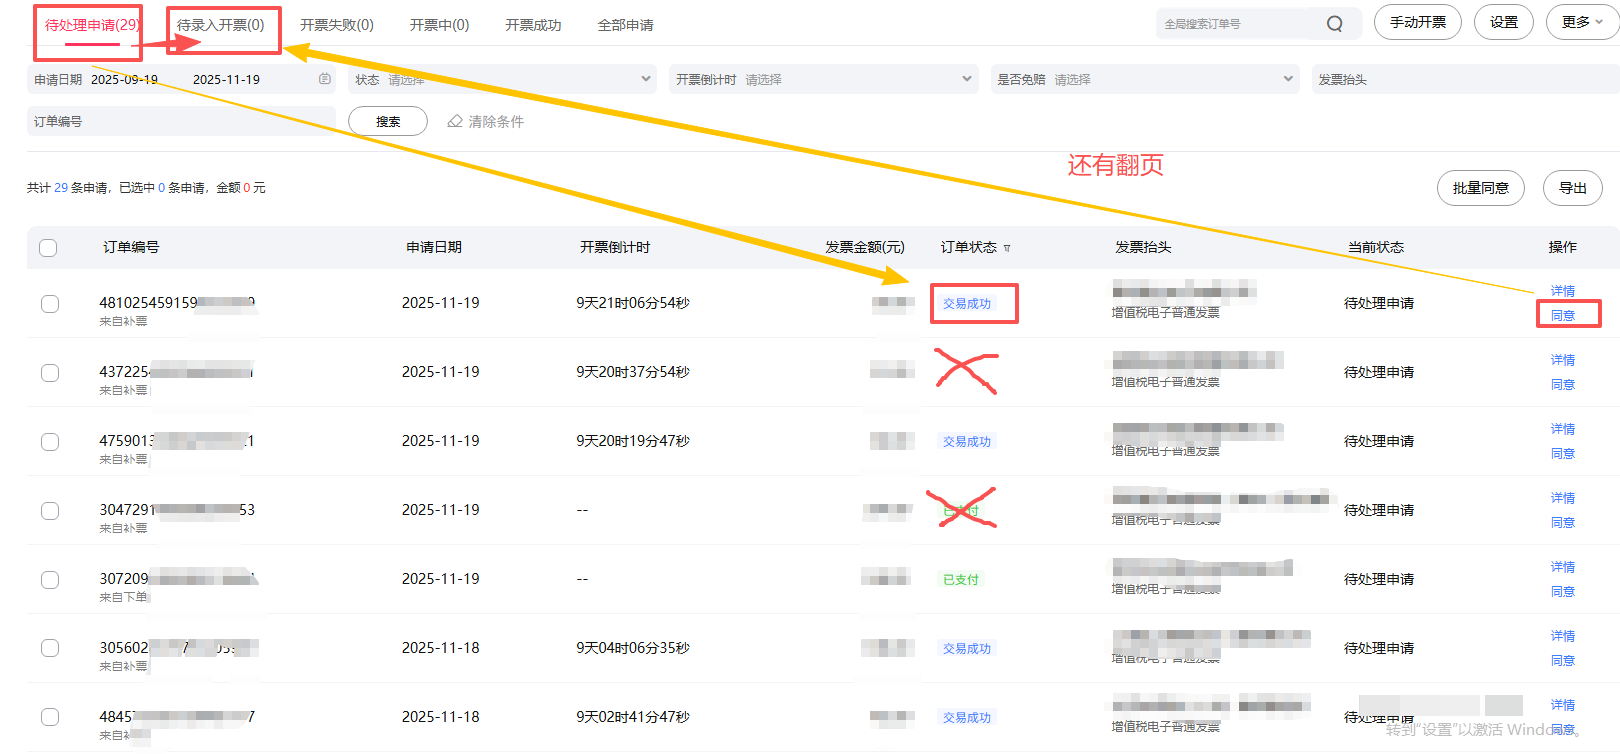The height and width of the screenshot is (754, 1620).
Task: Click 交易成功 status in 9天02时41分47秒 row
Action: pyautogui.click(x=967, y=717)
